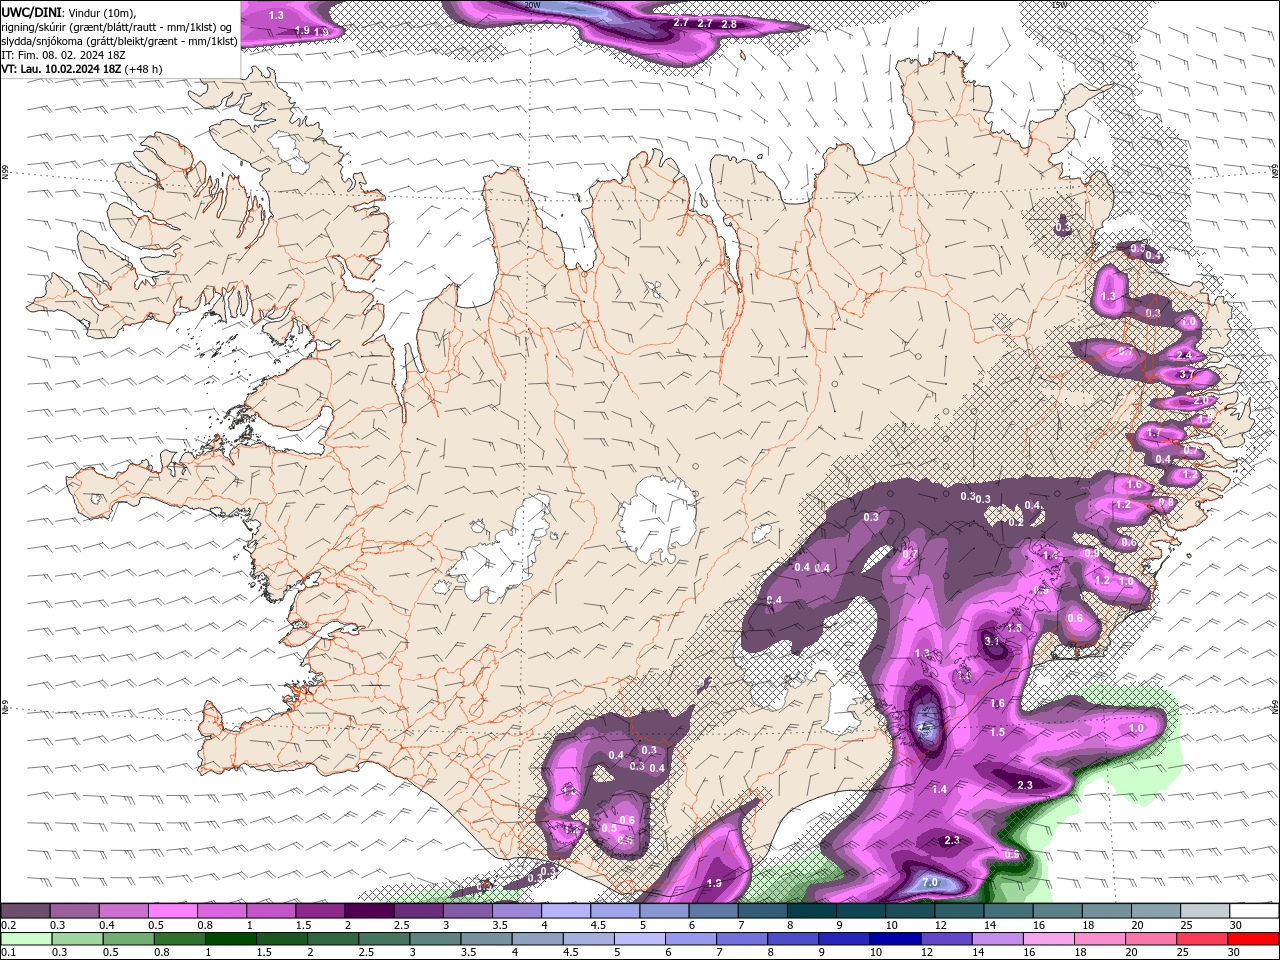1280x960 pixels.
Task: Pick the 8 swatch in the lower rain scale
Action: tap(793, 939)
